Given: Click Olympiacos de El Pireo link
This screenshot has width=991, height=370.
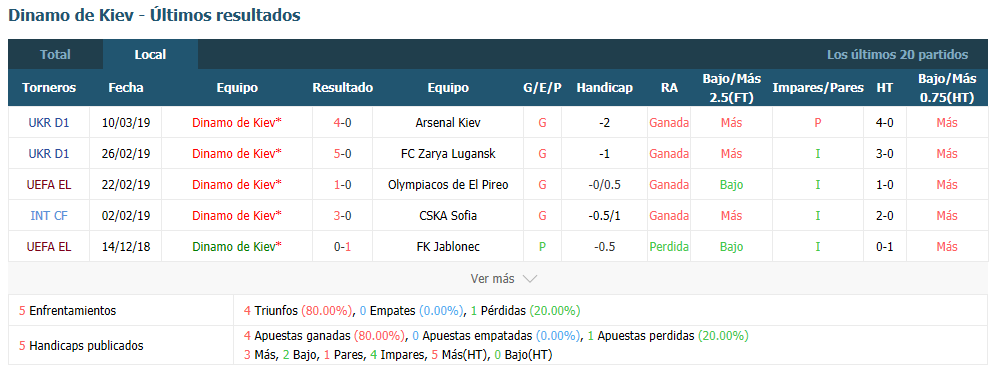Looking at the screenshot, I should pyautogui.click(x=449, y=185).
